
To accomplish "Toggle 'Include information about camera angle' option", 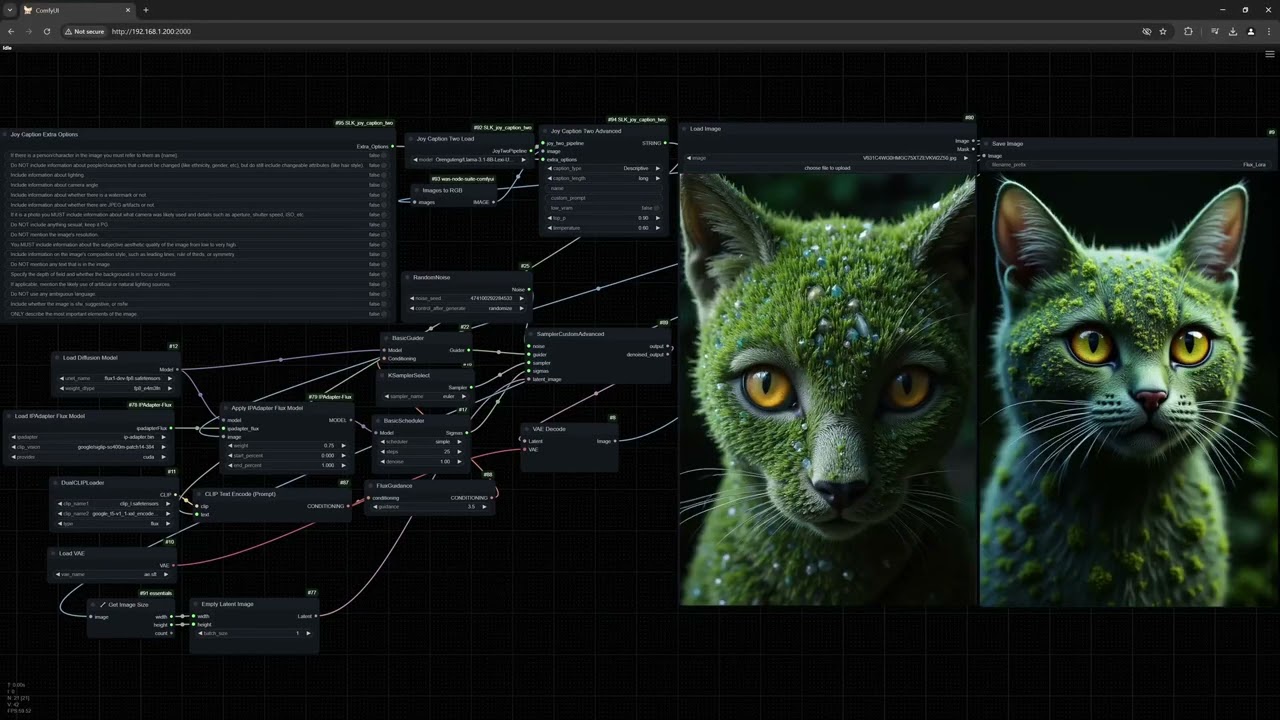I will pyautogui.click(x=198, y=185).
